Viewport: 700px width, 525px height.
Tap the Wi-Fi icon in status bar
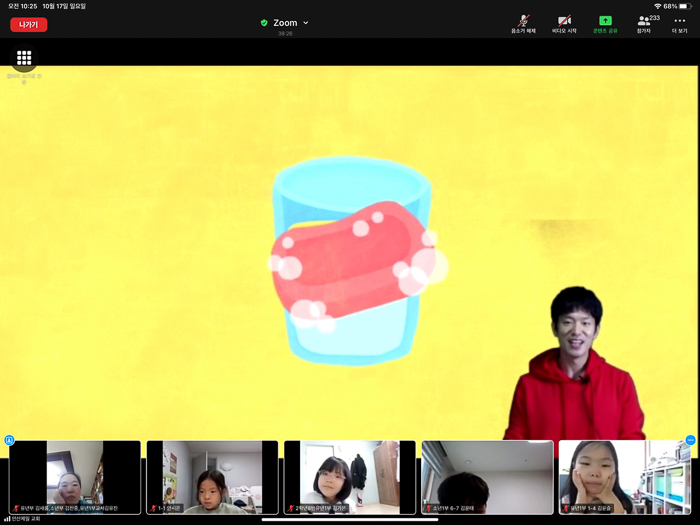(x=657, y=6)
